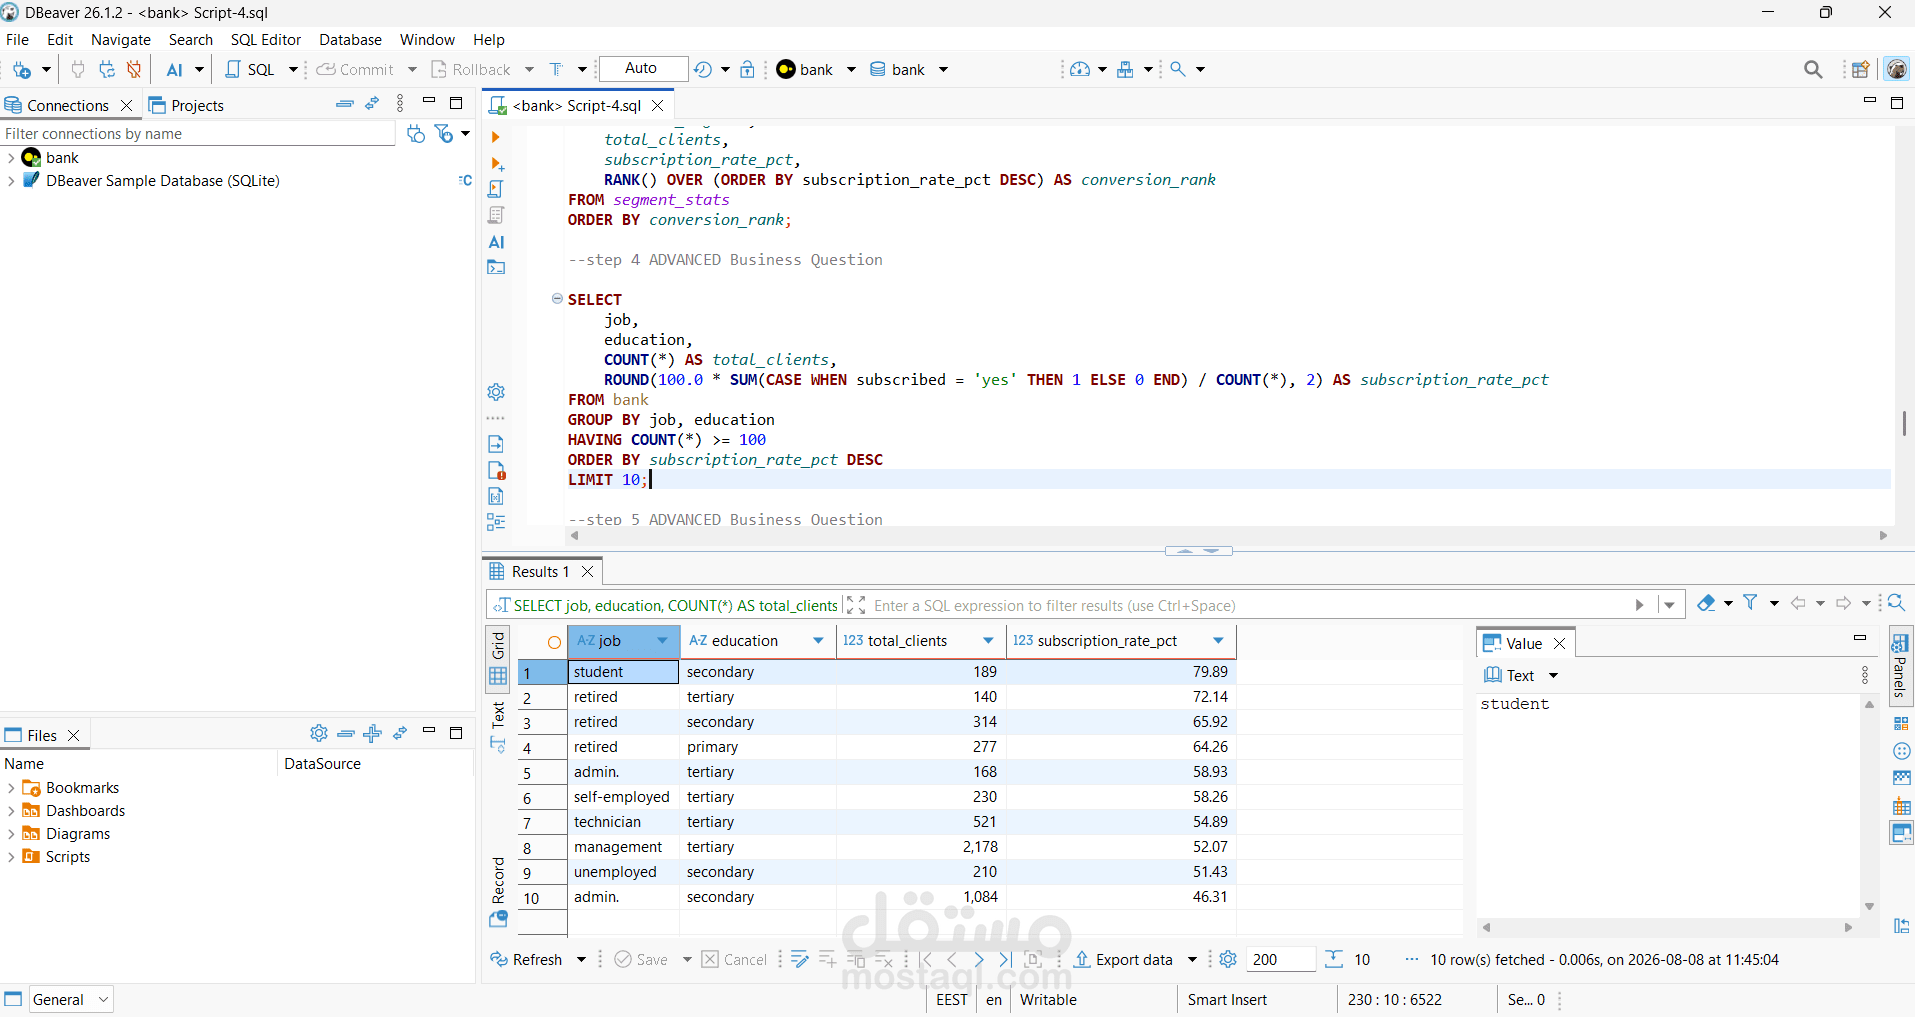This screenshot has height=1017, width=1915.
Task: Click the fetch row count icon beside 10
Action: coord(1334,960)
